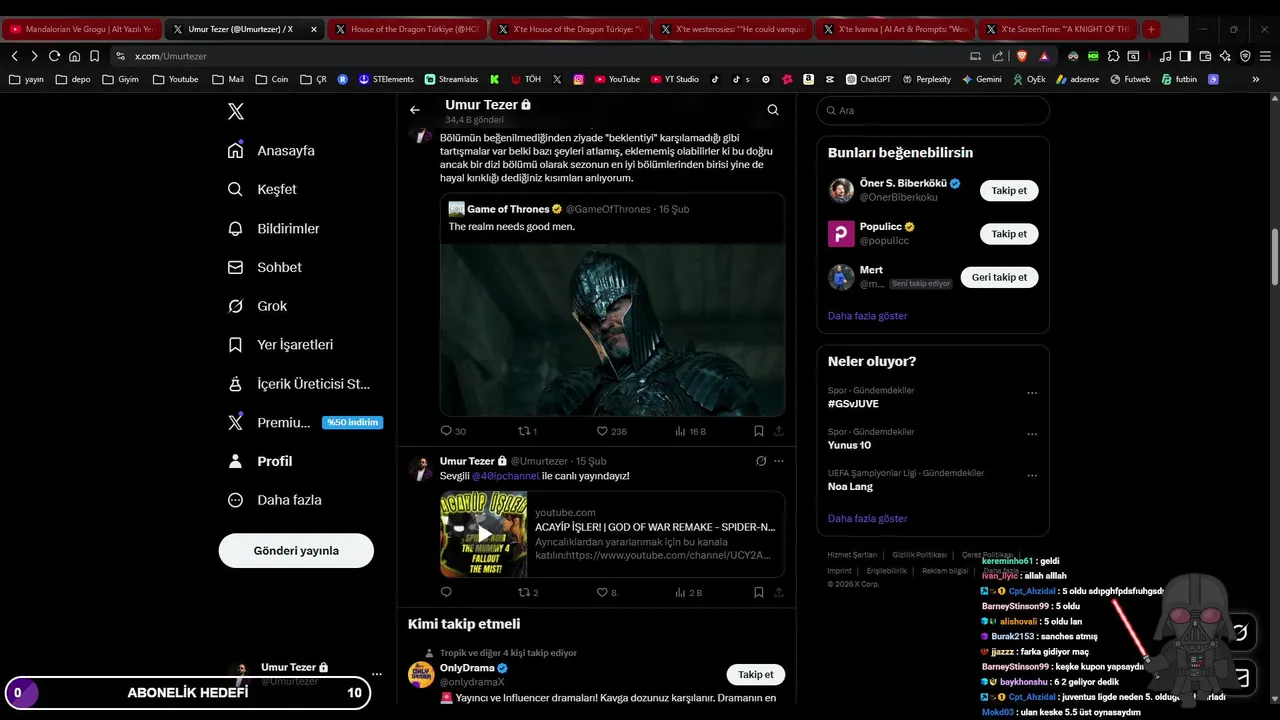Open the Giyim bookmarks folder
Screen dimensions: 1280x720
coord(120,79)
